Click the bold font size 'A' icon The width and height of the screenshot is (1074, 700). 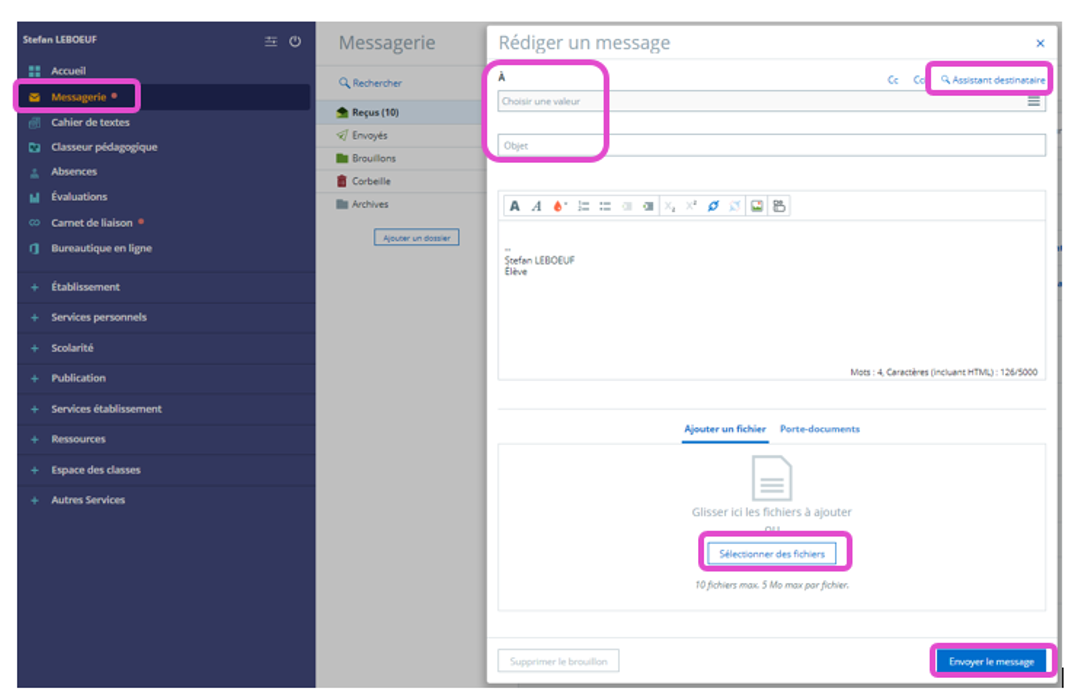click(514, 206)
